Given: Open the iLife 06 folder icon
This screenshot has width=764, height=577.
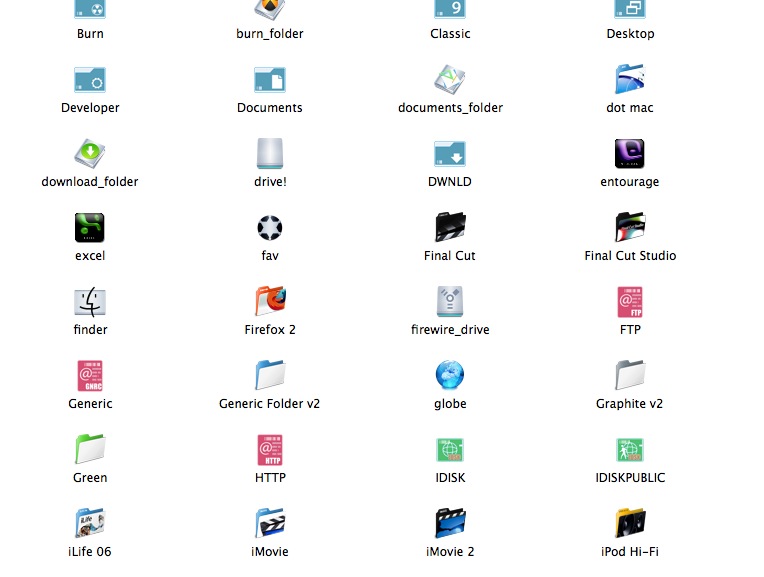Looking at the screenshot, I should 90,523.
